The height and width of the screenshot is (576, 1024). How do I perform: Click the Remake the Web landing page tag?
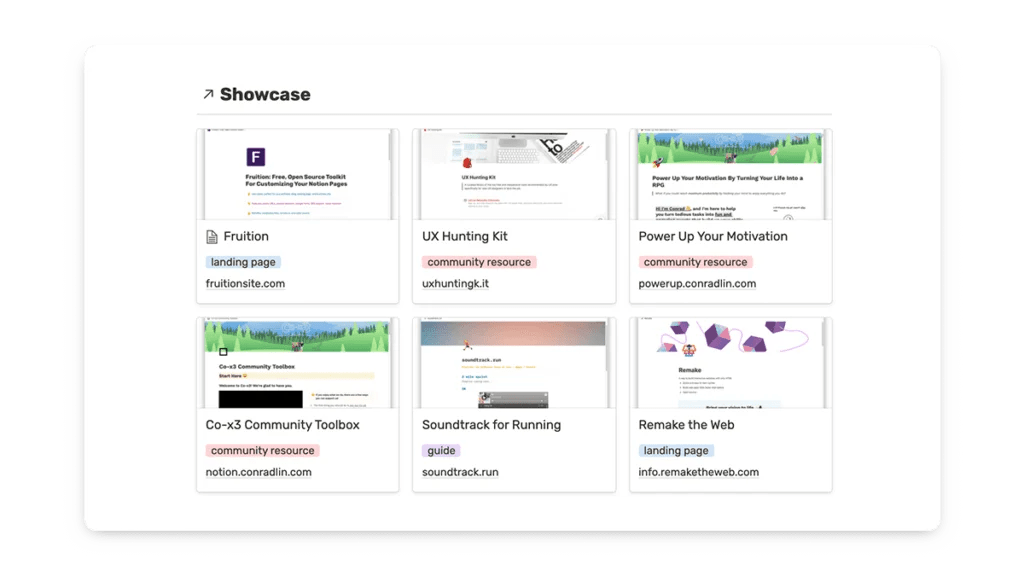(x=676, y=451)
